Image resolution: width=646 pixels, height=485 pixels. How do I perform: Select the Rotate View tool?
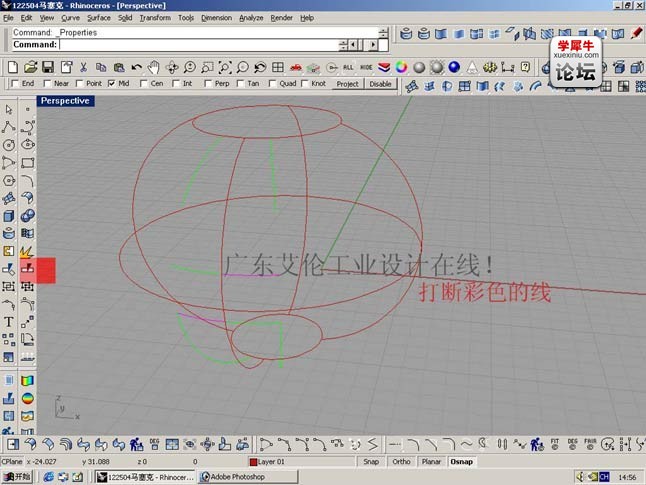tap(172, 67)
